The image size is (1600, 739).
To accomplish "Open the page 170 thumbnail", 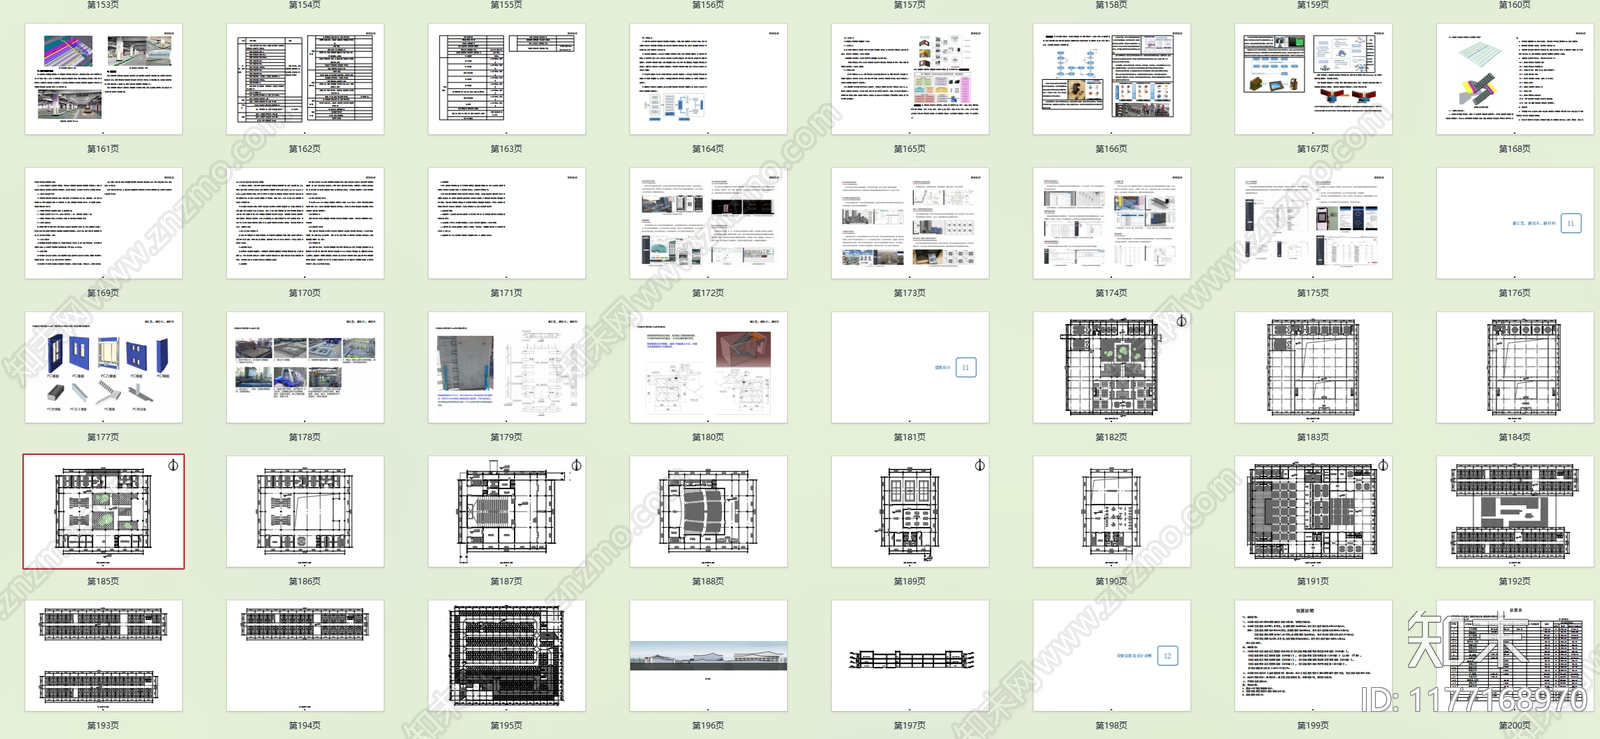I will (305, 223).
